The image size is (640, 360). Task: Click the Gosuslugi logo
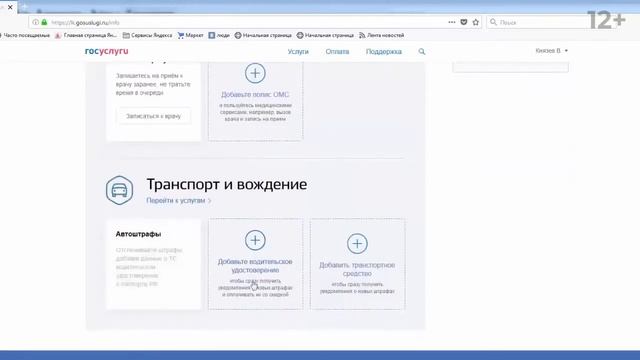tap(107, 51)
